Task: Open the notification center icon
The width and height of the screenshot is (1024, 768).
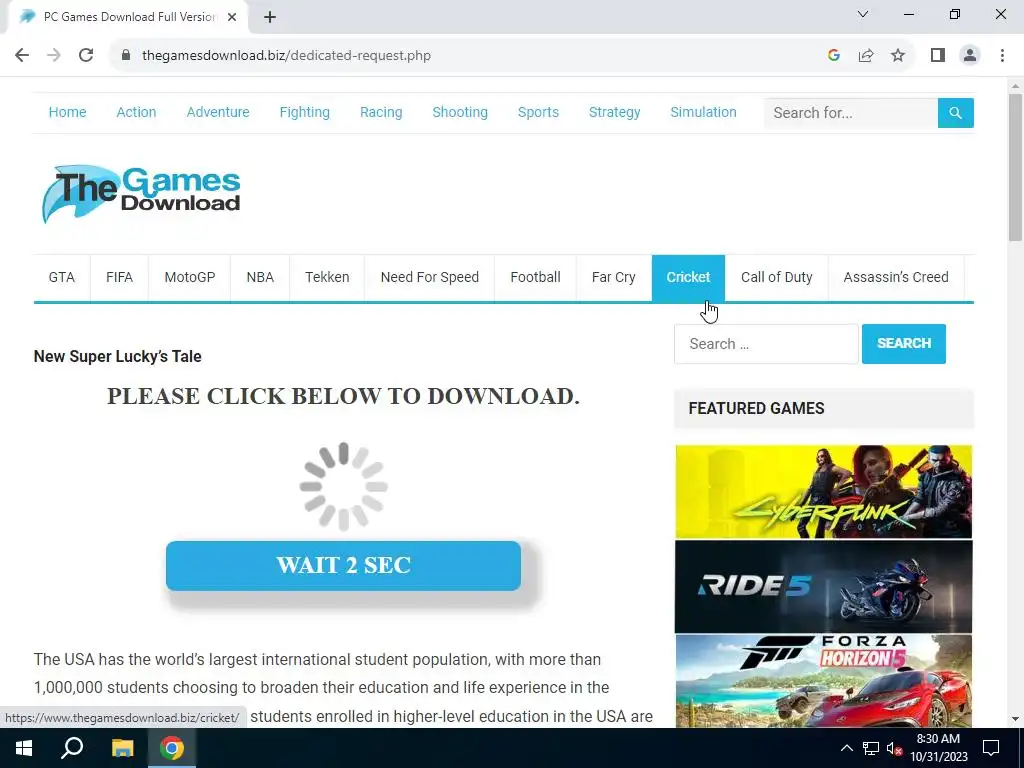Action: [x=991, y=748]
